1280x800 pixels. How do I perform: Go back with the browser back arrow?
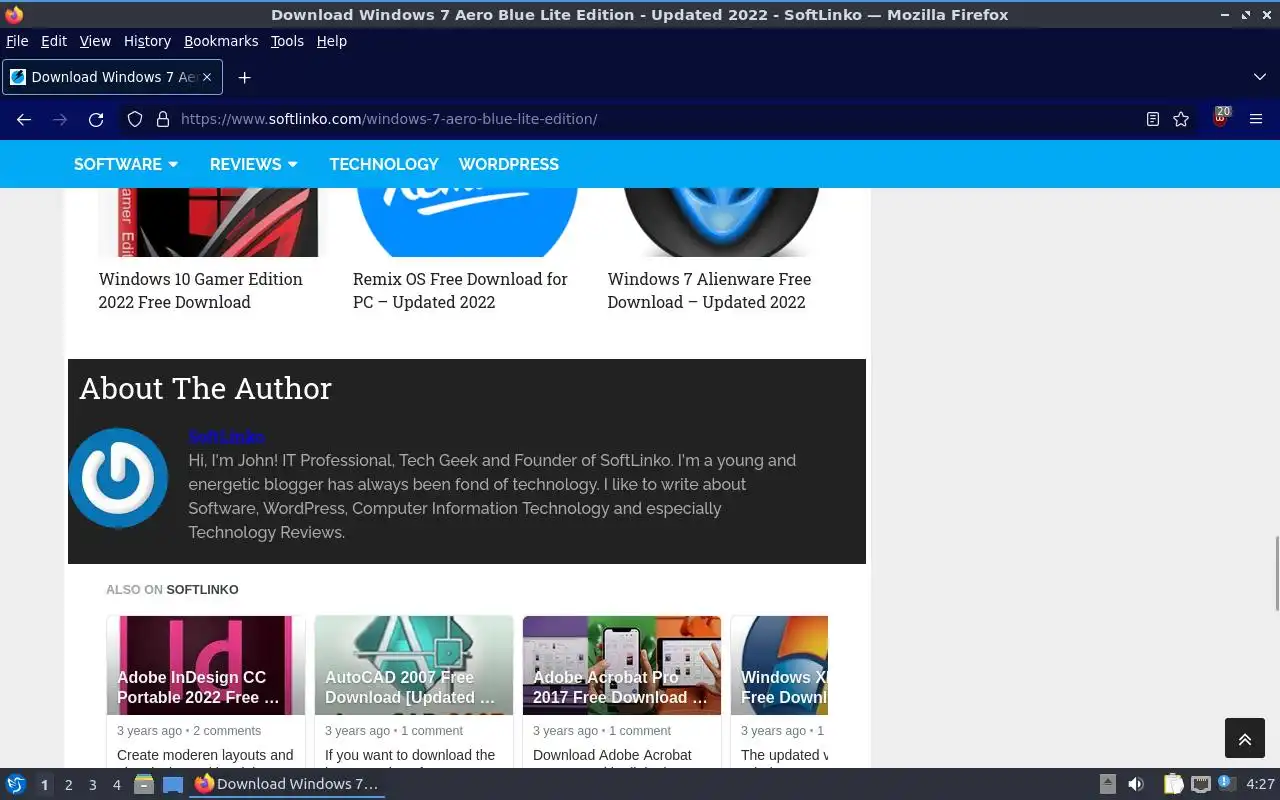click(24, 119)
